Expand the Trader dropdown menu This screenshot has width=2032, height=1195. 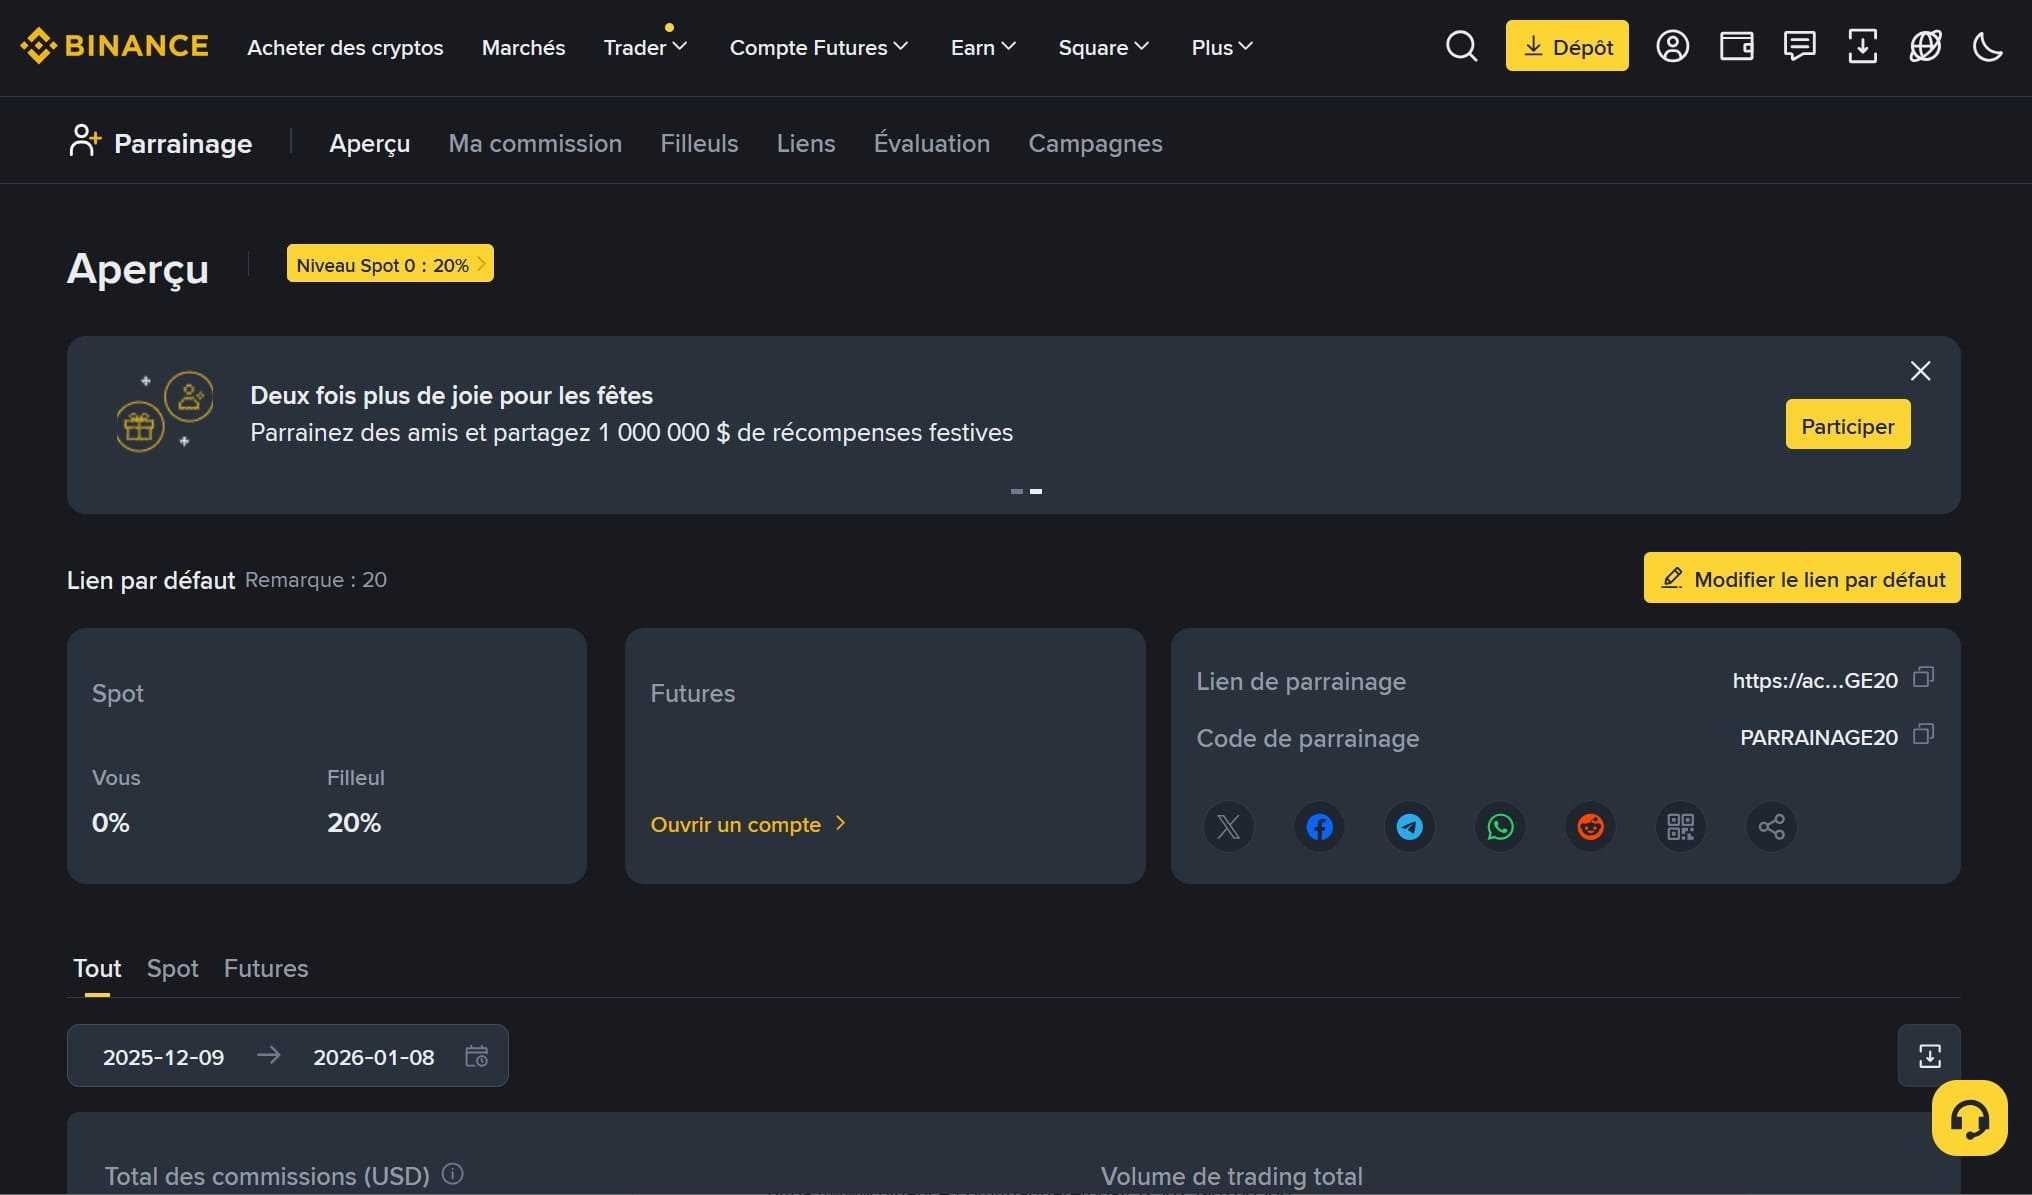[x=645, y=47]
